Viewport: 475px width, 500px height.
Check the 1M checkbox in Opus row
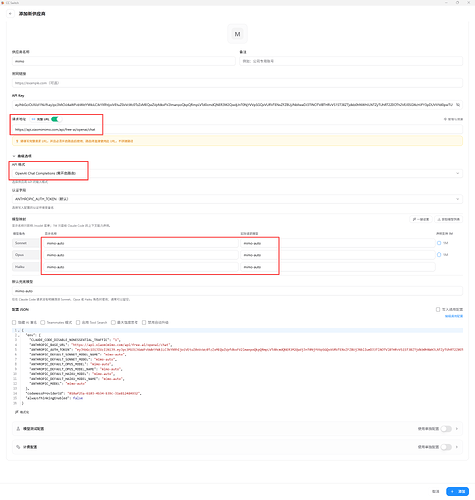point(439,255)
